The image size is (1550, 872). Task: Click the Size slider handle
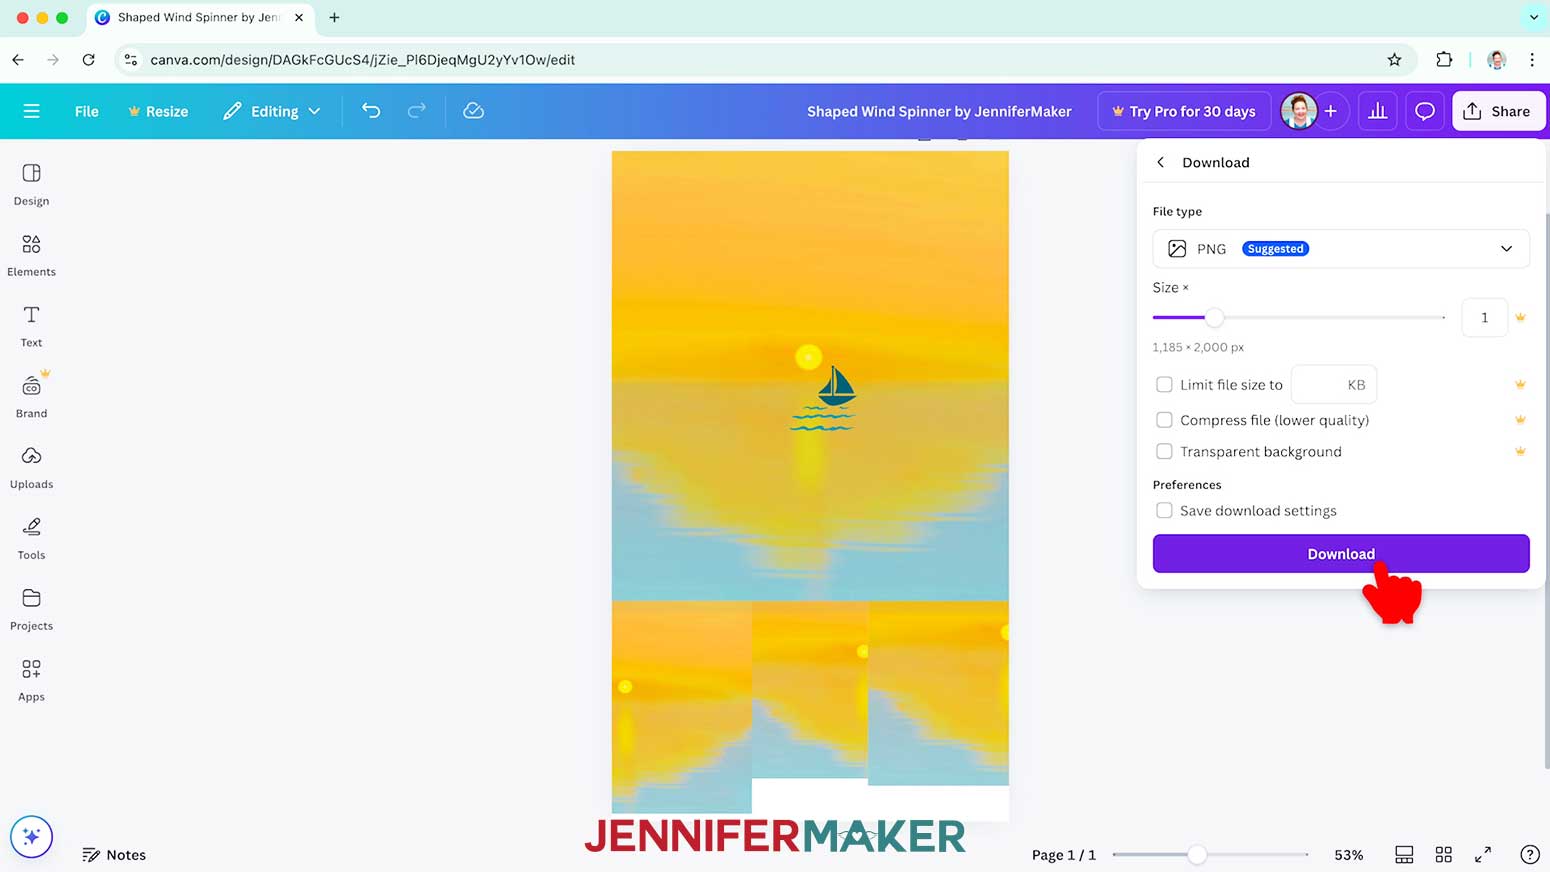(x=1214, y=318)
